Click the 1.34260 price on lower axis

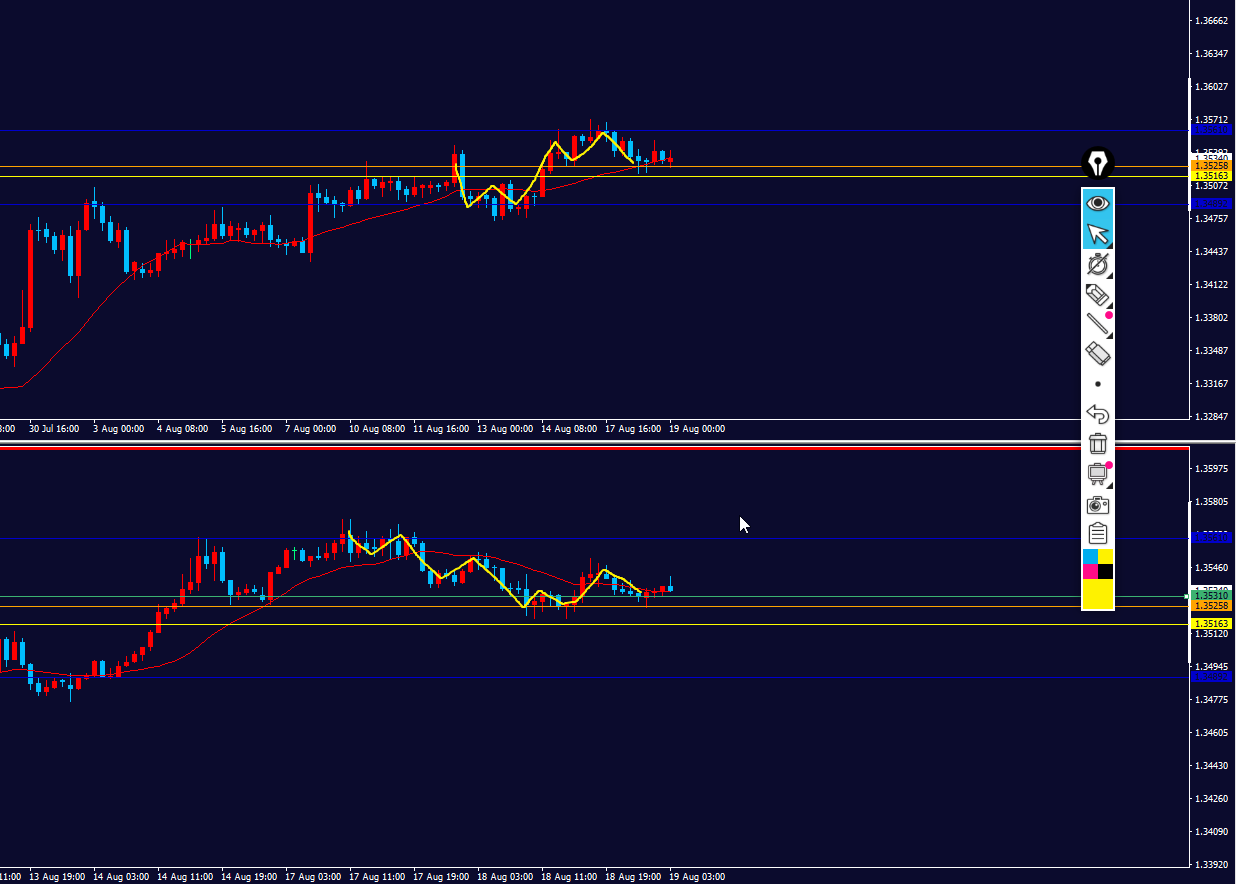1212,798
